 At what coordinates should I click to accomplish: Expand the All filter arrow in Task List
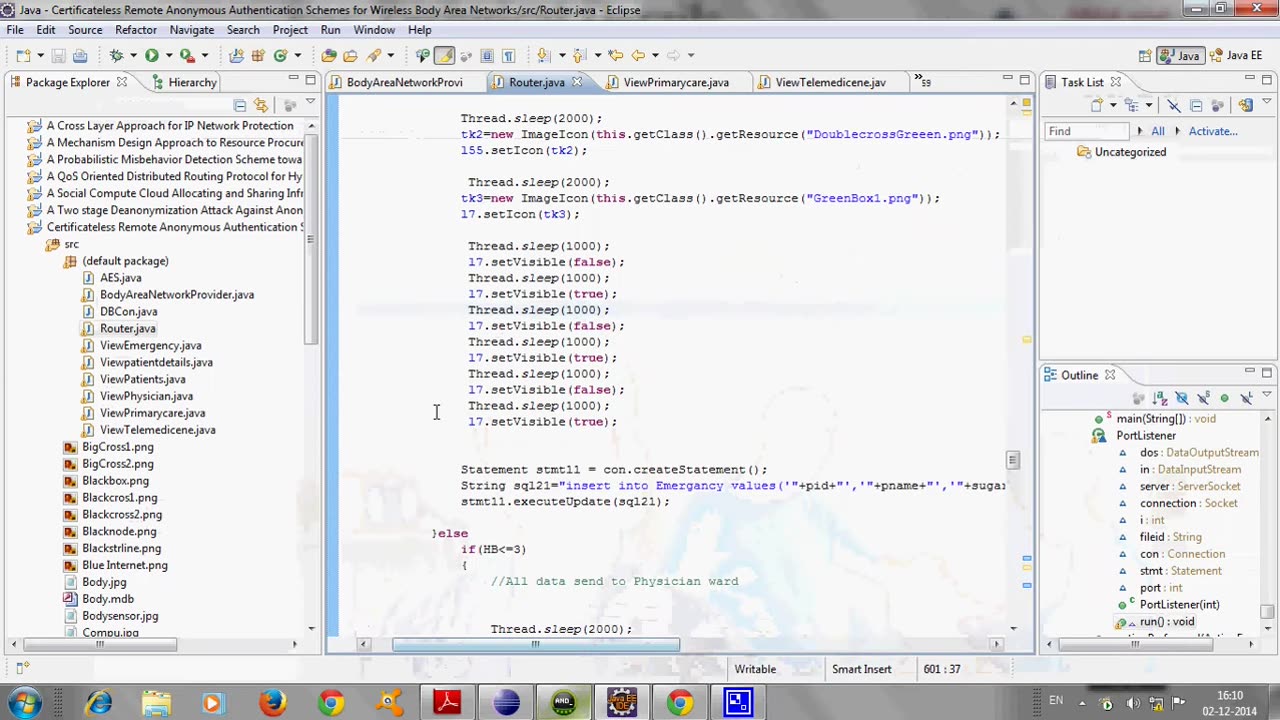pos(1139,131)
